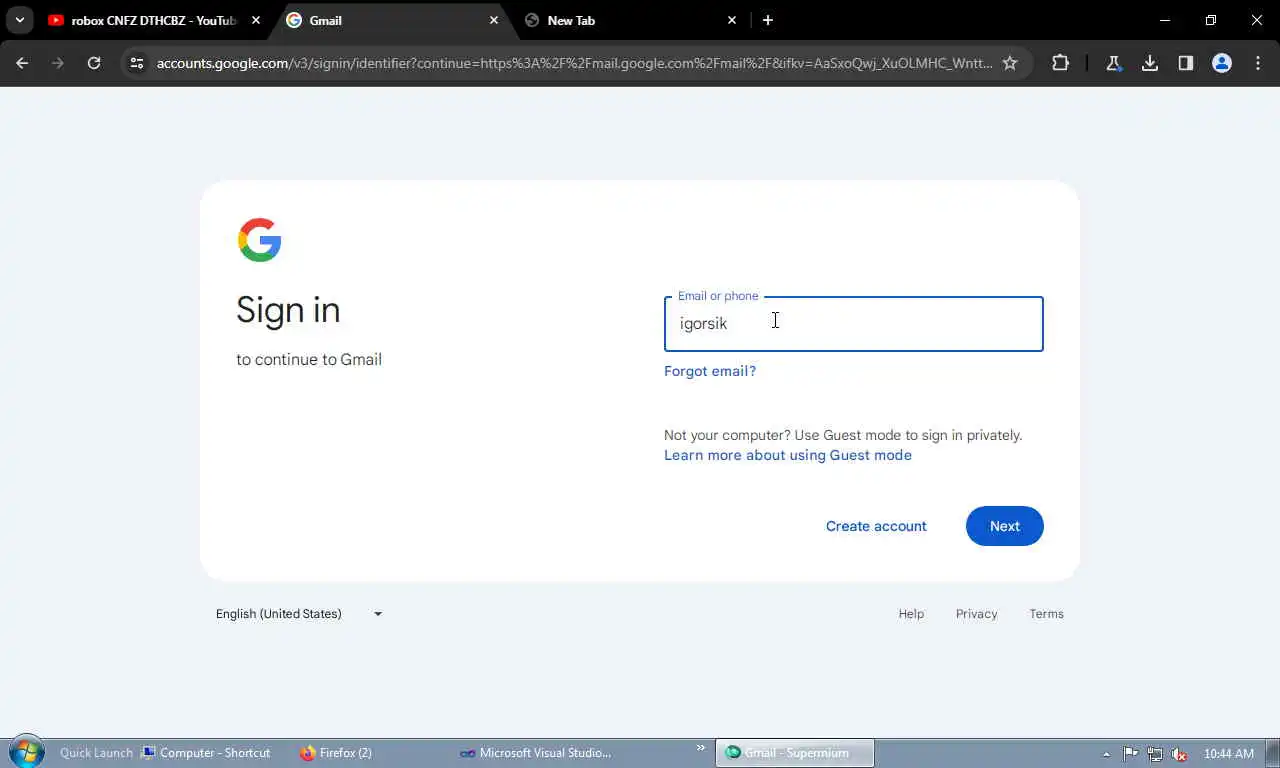Image resolution: width=1280 pixels, height=768 pixels.
Task: Click the Create account button
Action: point(876,526)
